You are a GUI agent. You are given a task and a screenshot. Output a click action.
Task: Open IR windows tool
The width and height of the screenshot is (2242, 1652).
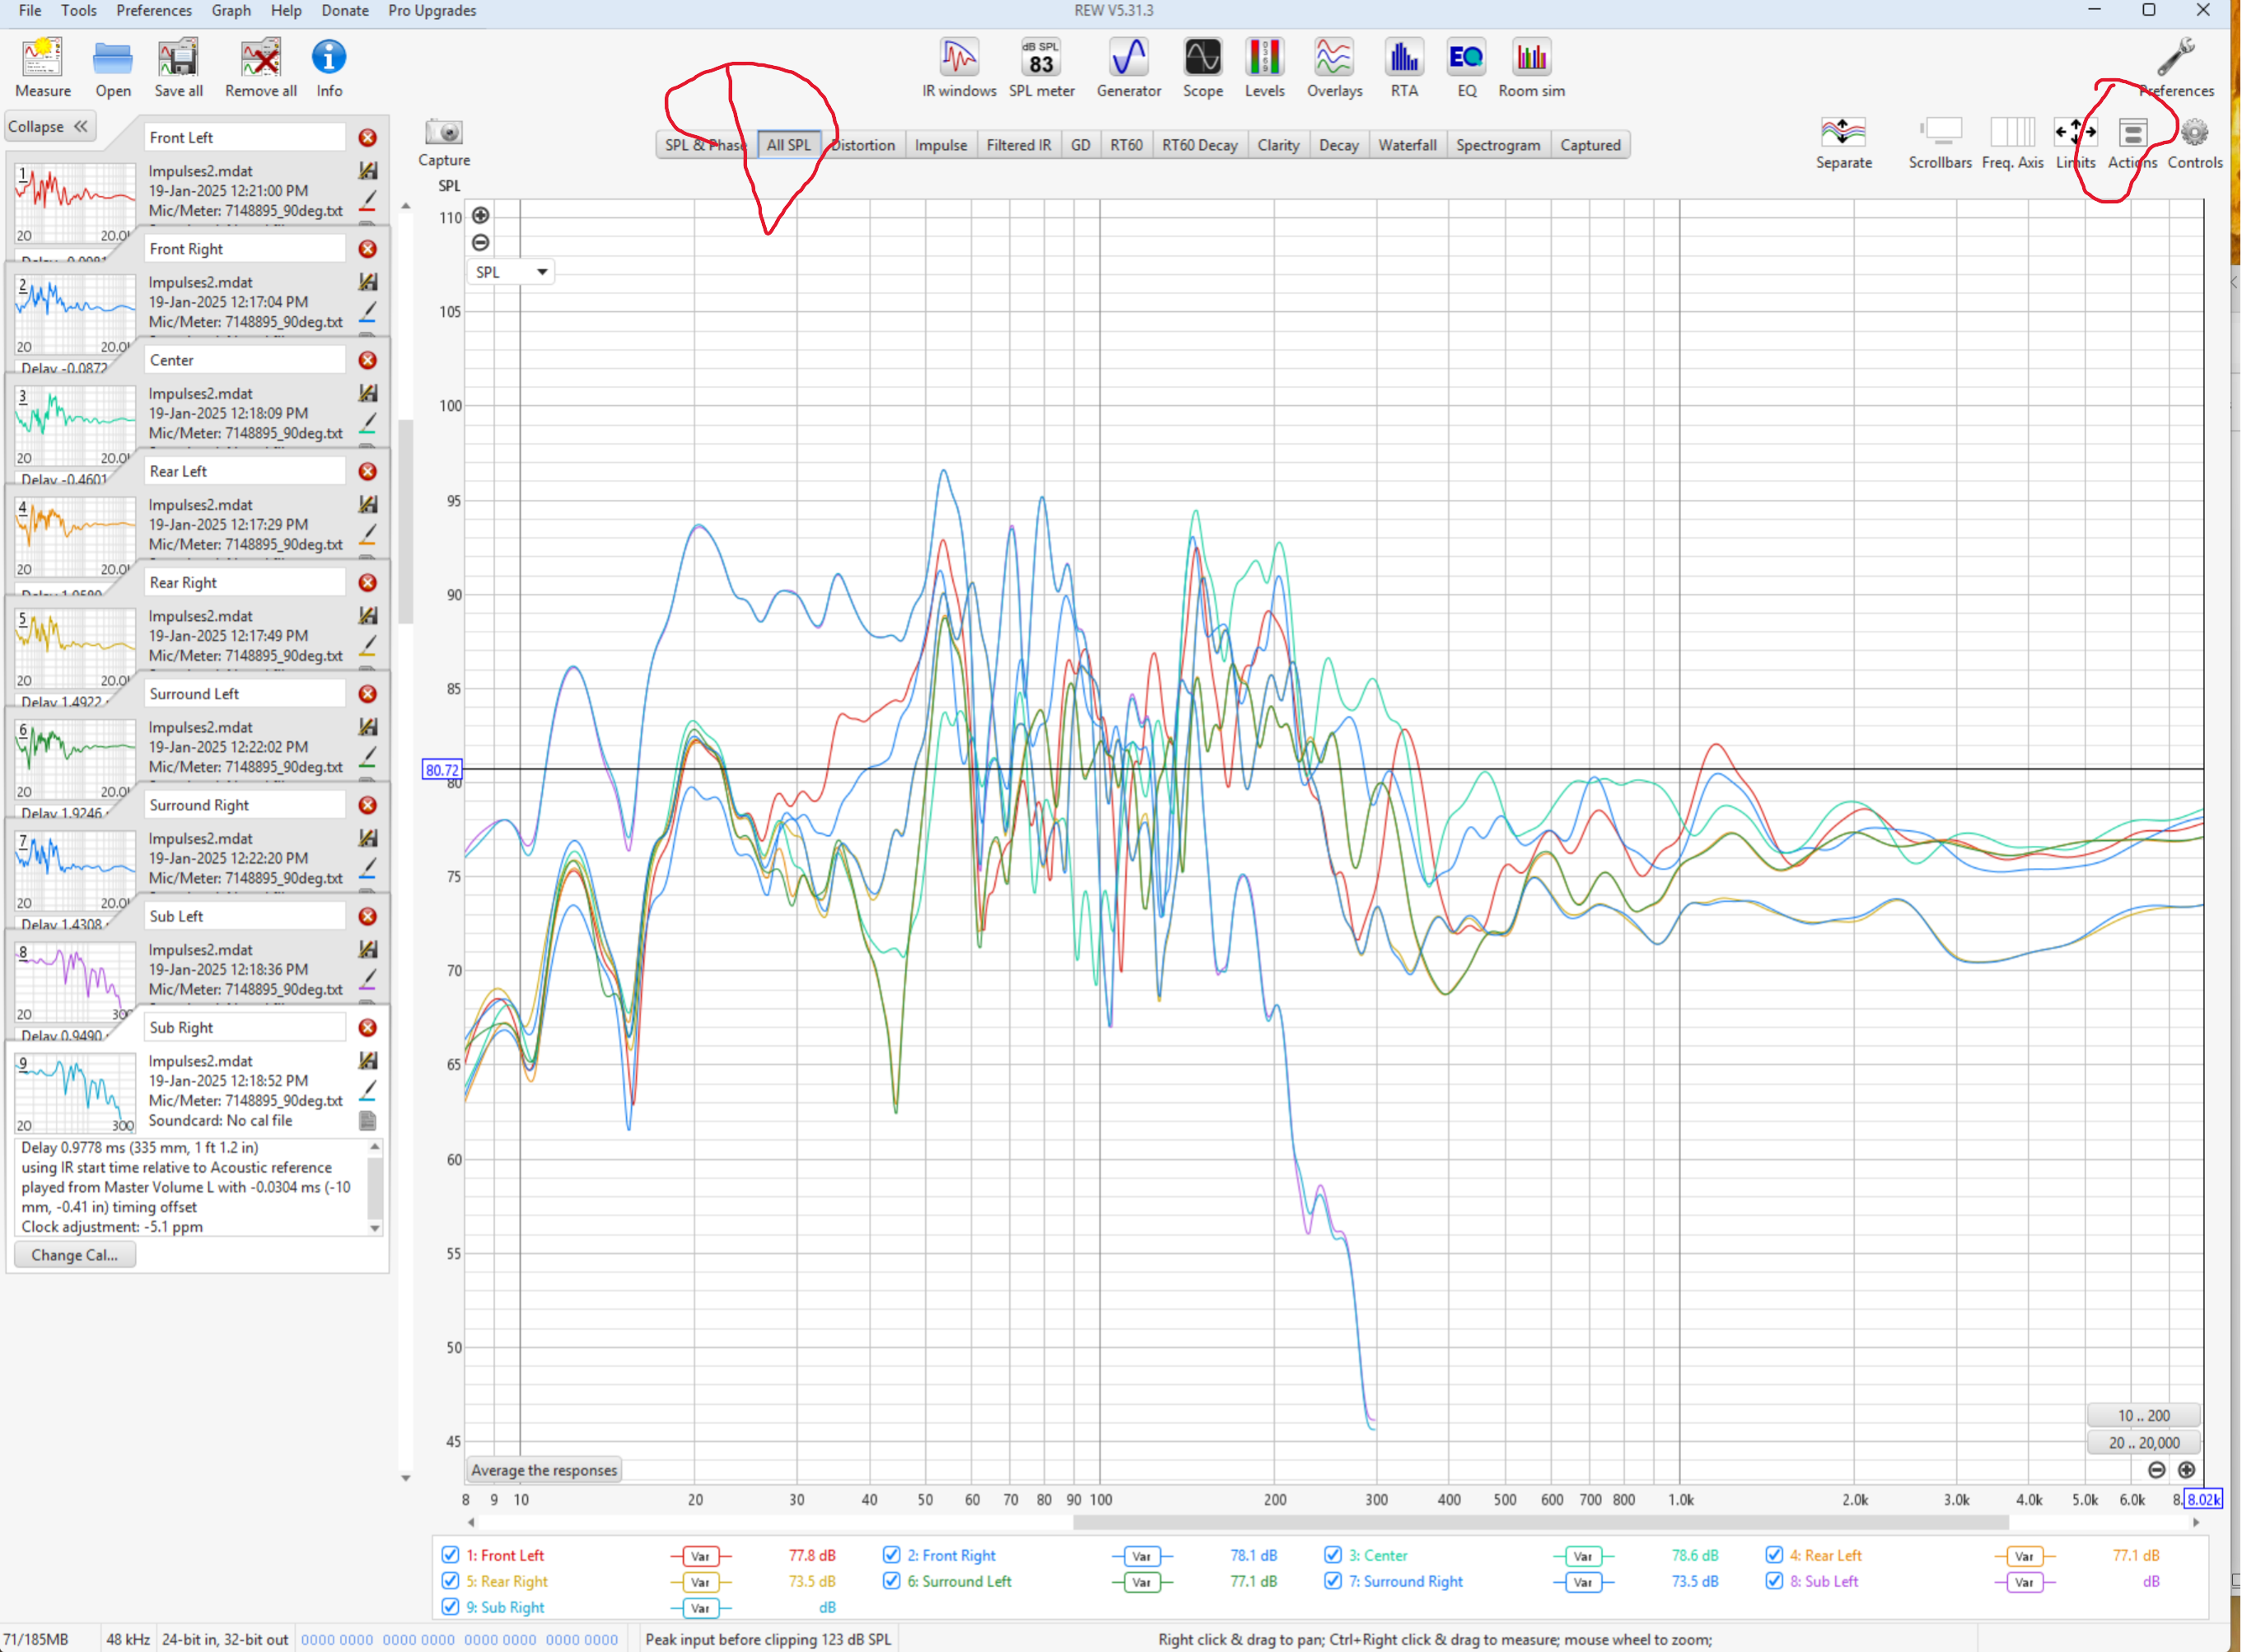click(x=959, y=58)
